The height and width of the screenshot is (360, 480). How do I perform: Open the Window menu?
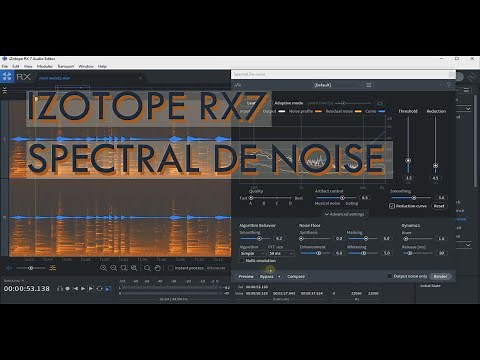(x=86, y=66)
